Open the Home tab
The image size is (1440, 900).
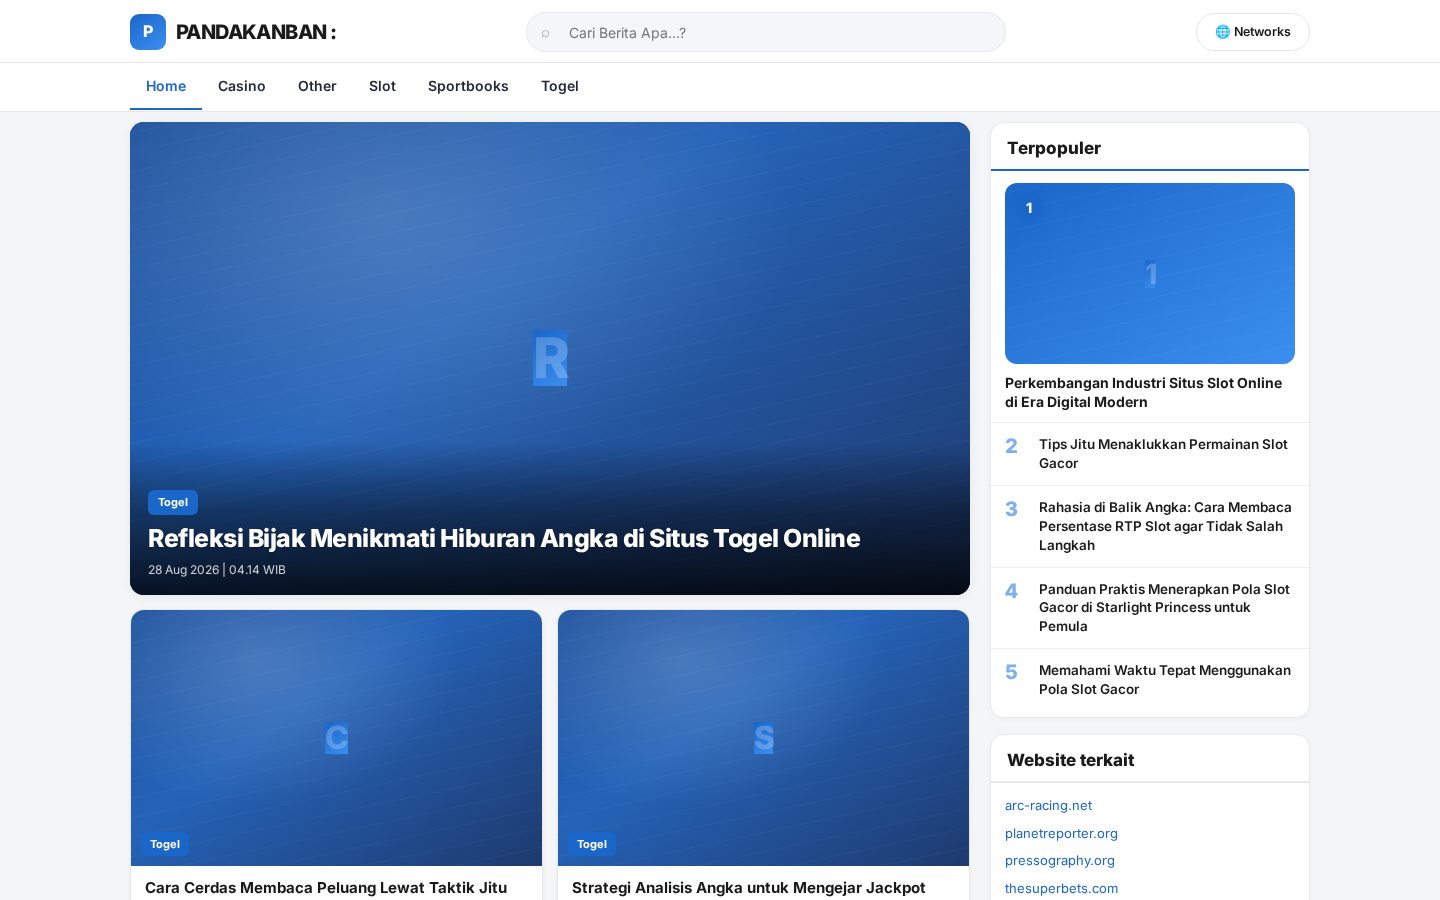pos(166,86)
